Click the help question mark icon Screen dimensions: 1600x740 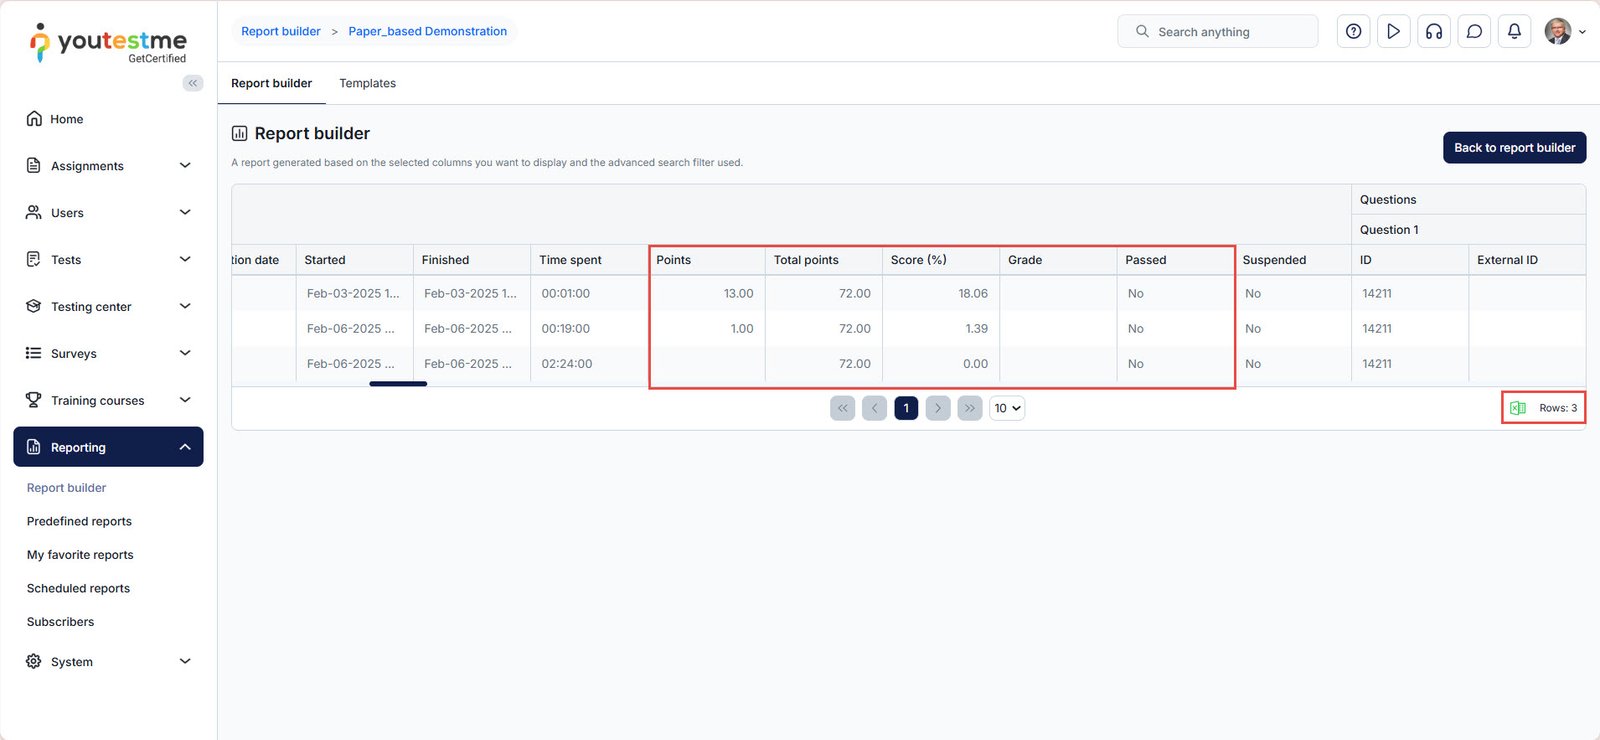pyautogui.click(x=1353, y=32)
